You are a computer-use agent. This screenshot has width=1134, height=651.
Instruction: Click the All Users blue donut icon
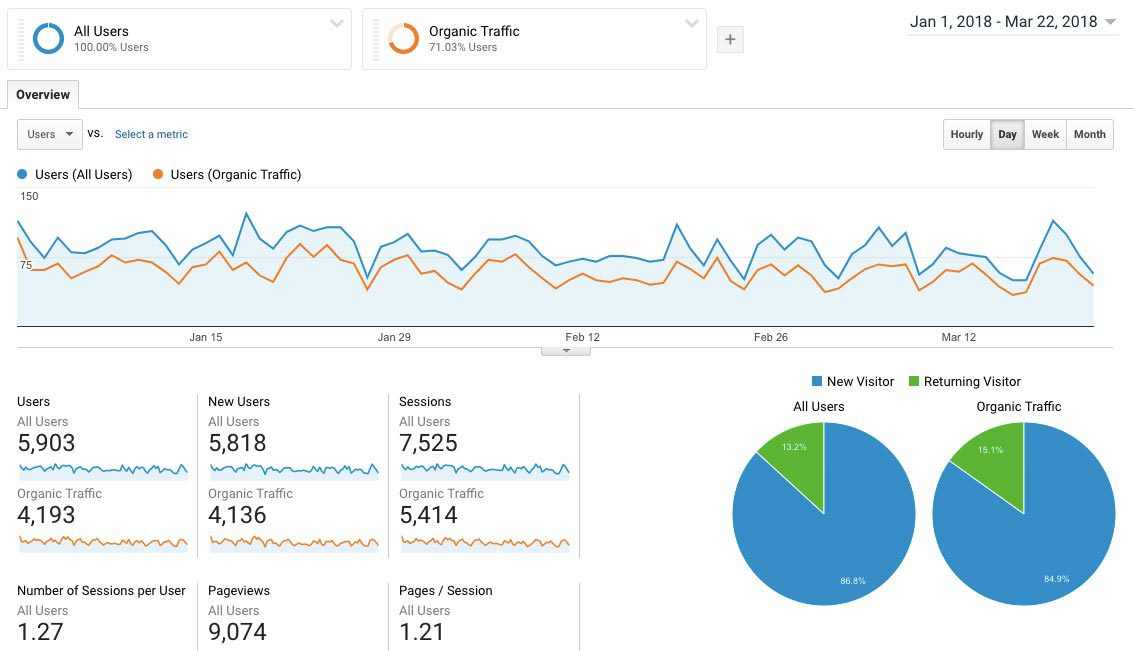48,39
